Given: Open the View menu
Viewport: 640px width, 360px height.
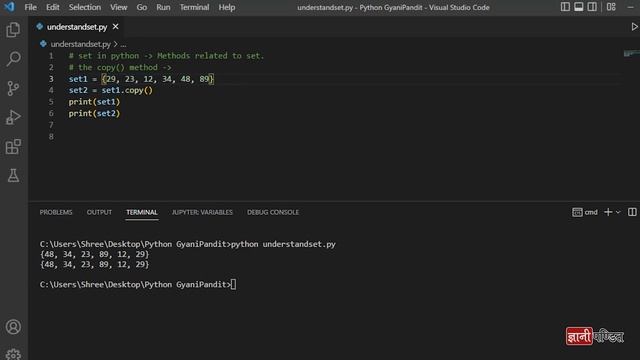Looking at the screenshot, I should [119, 7].
